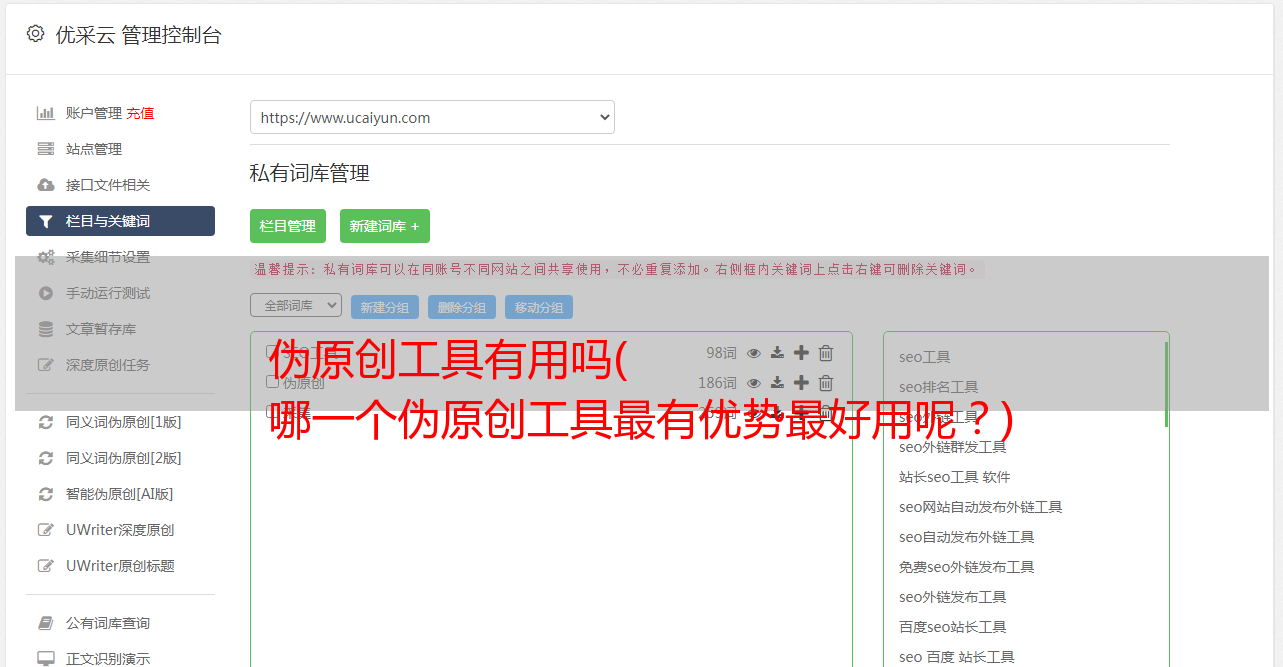The height and width of the screenshot is (667, 1283).
Task: Select keyword 站长seo工具 软件
Action: [x=955, y=477]
